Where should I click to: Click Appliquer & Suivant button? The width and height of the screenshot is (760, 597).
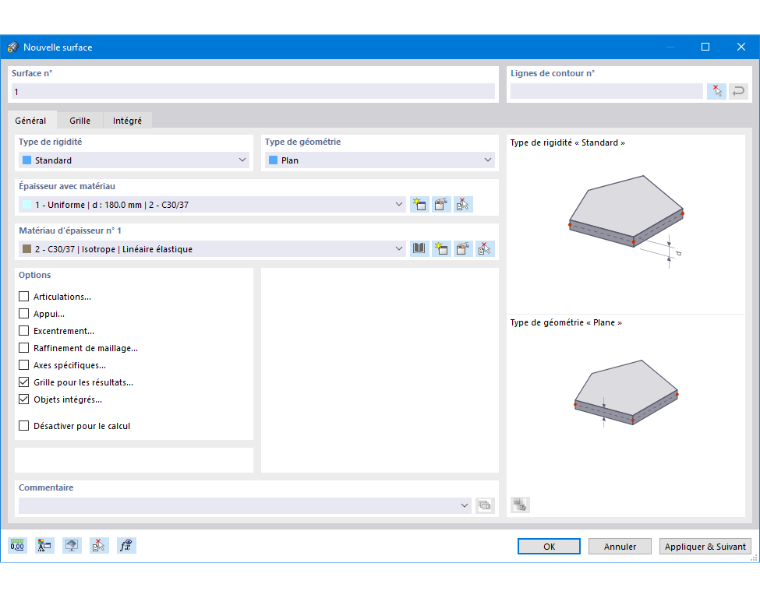pos(705,546)
